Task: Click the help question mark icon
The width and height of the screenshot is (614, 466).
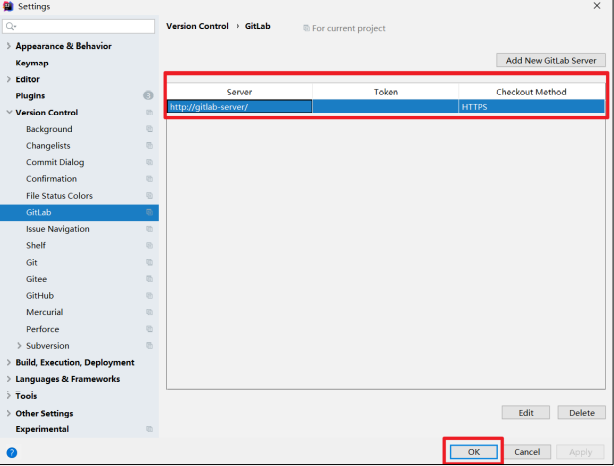Action: (11, 452)
